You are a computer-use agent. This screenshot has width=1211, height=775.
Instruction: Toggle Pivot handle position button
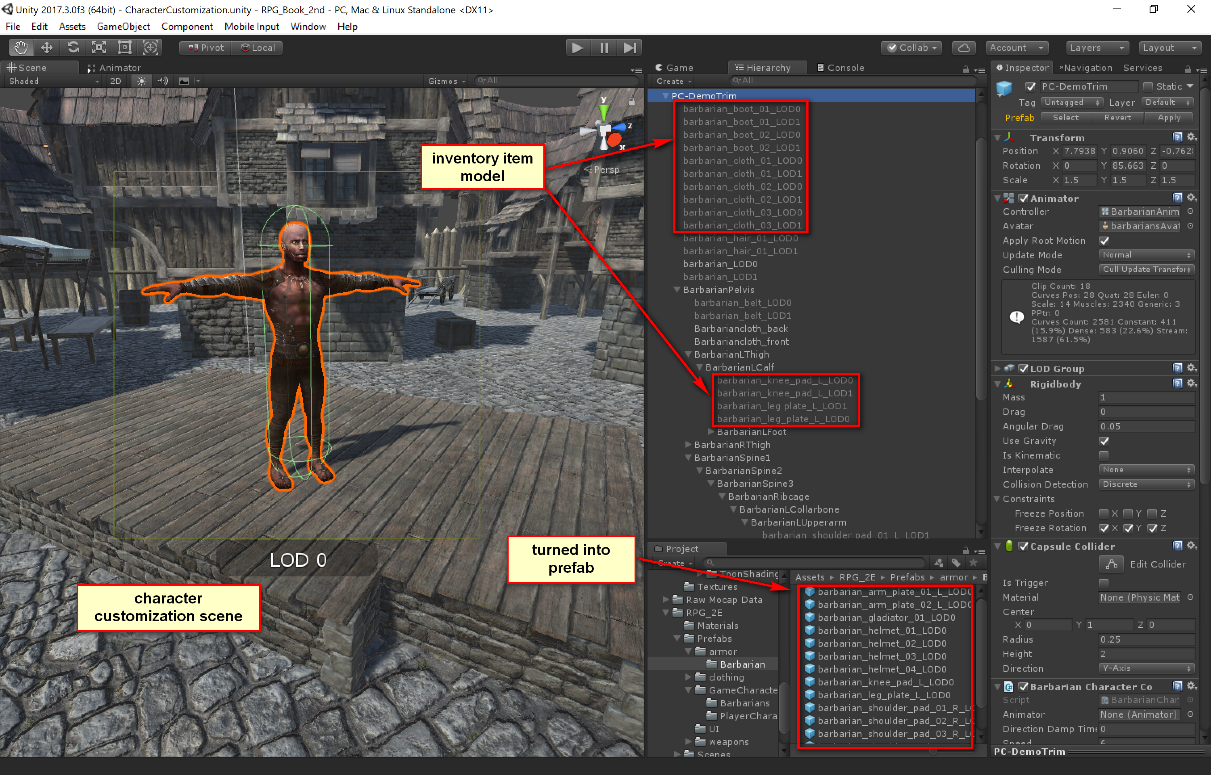click(x=206, y=47)
